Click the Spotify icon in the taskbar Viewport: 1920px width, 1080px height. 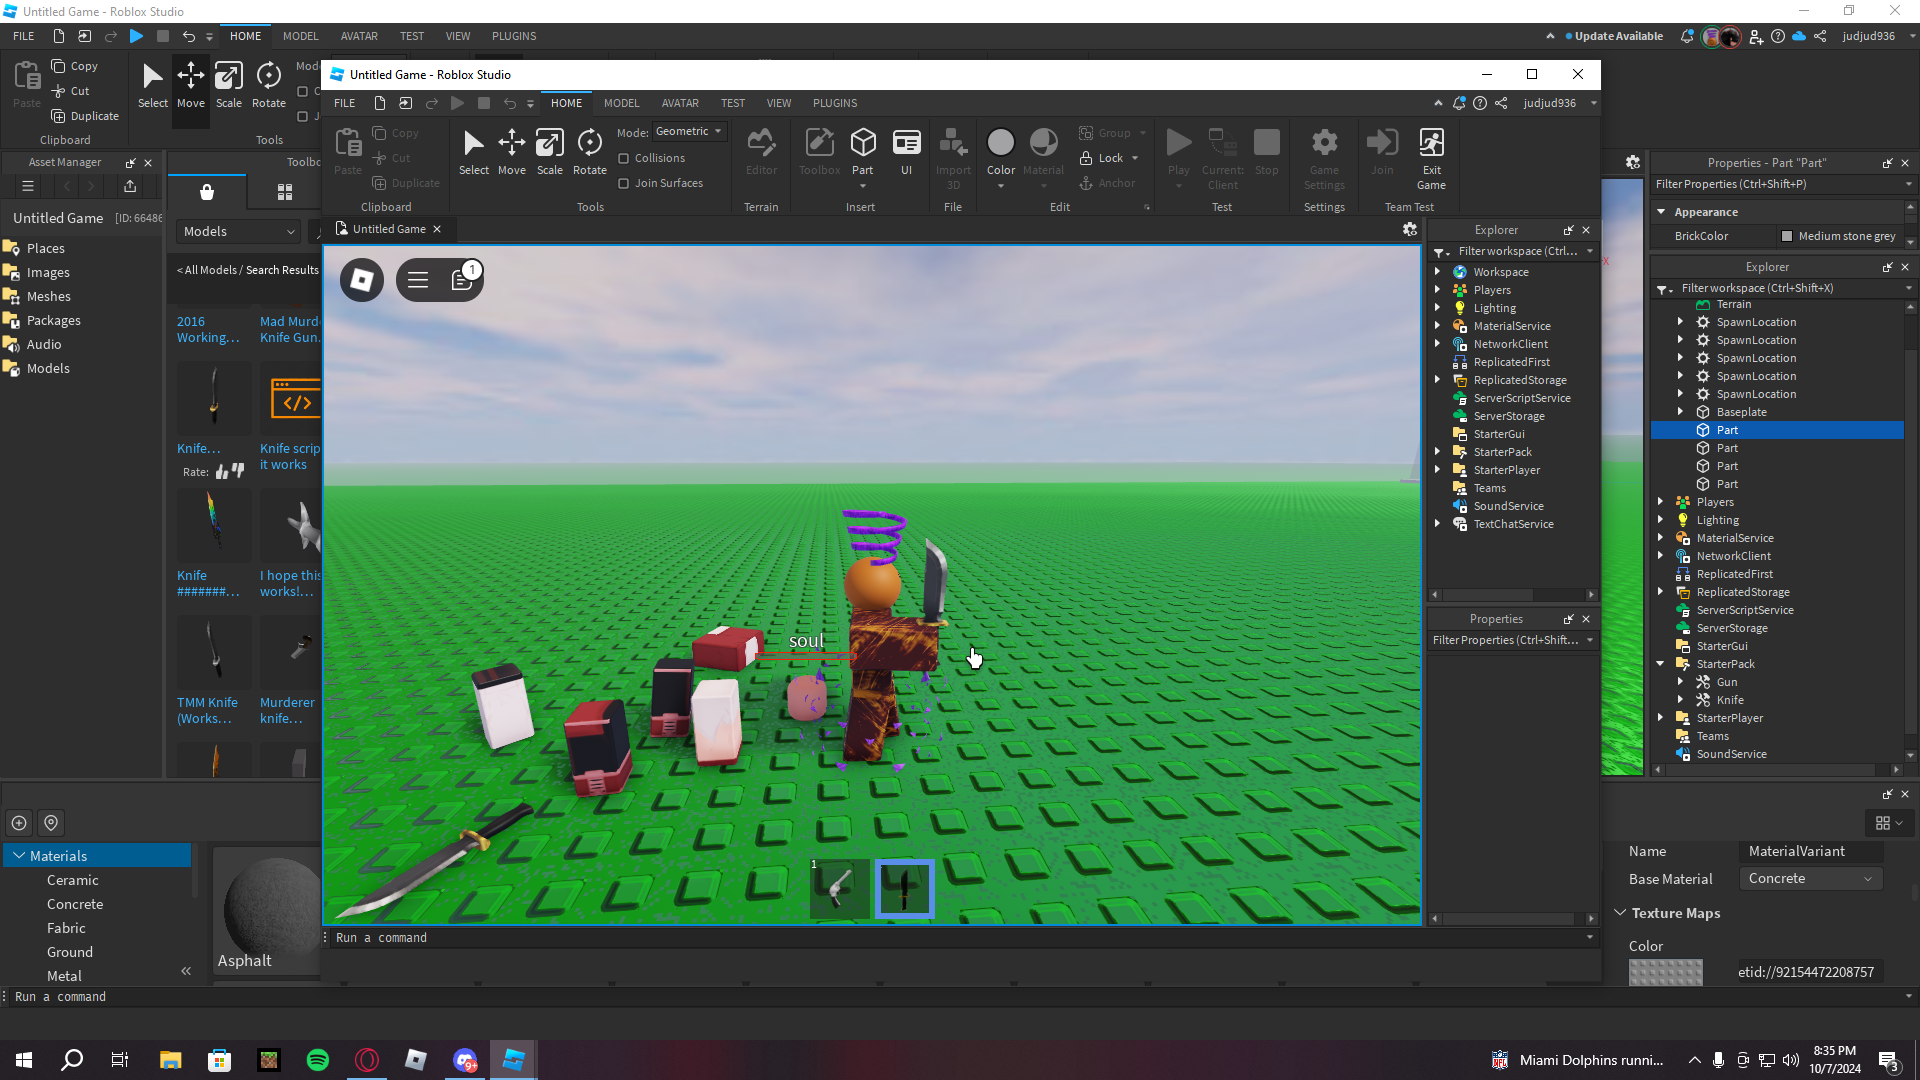click(x=318, y=1060)
